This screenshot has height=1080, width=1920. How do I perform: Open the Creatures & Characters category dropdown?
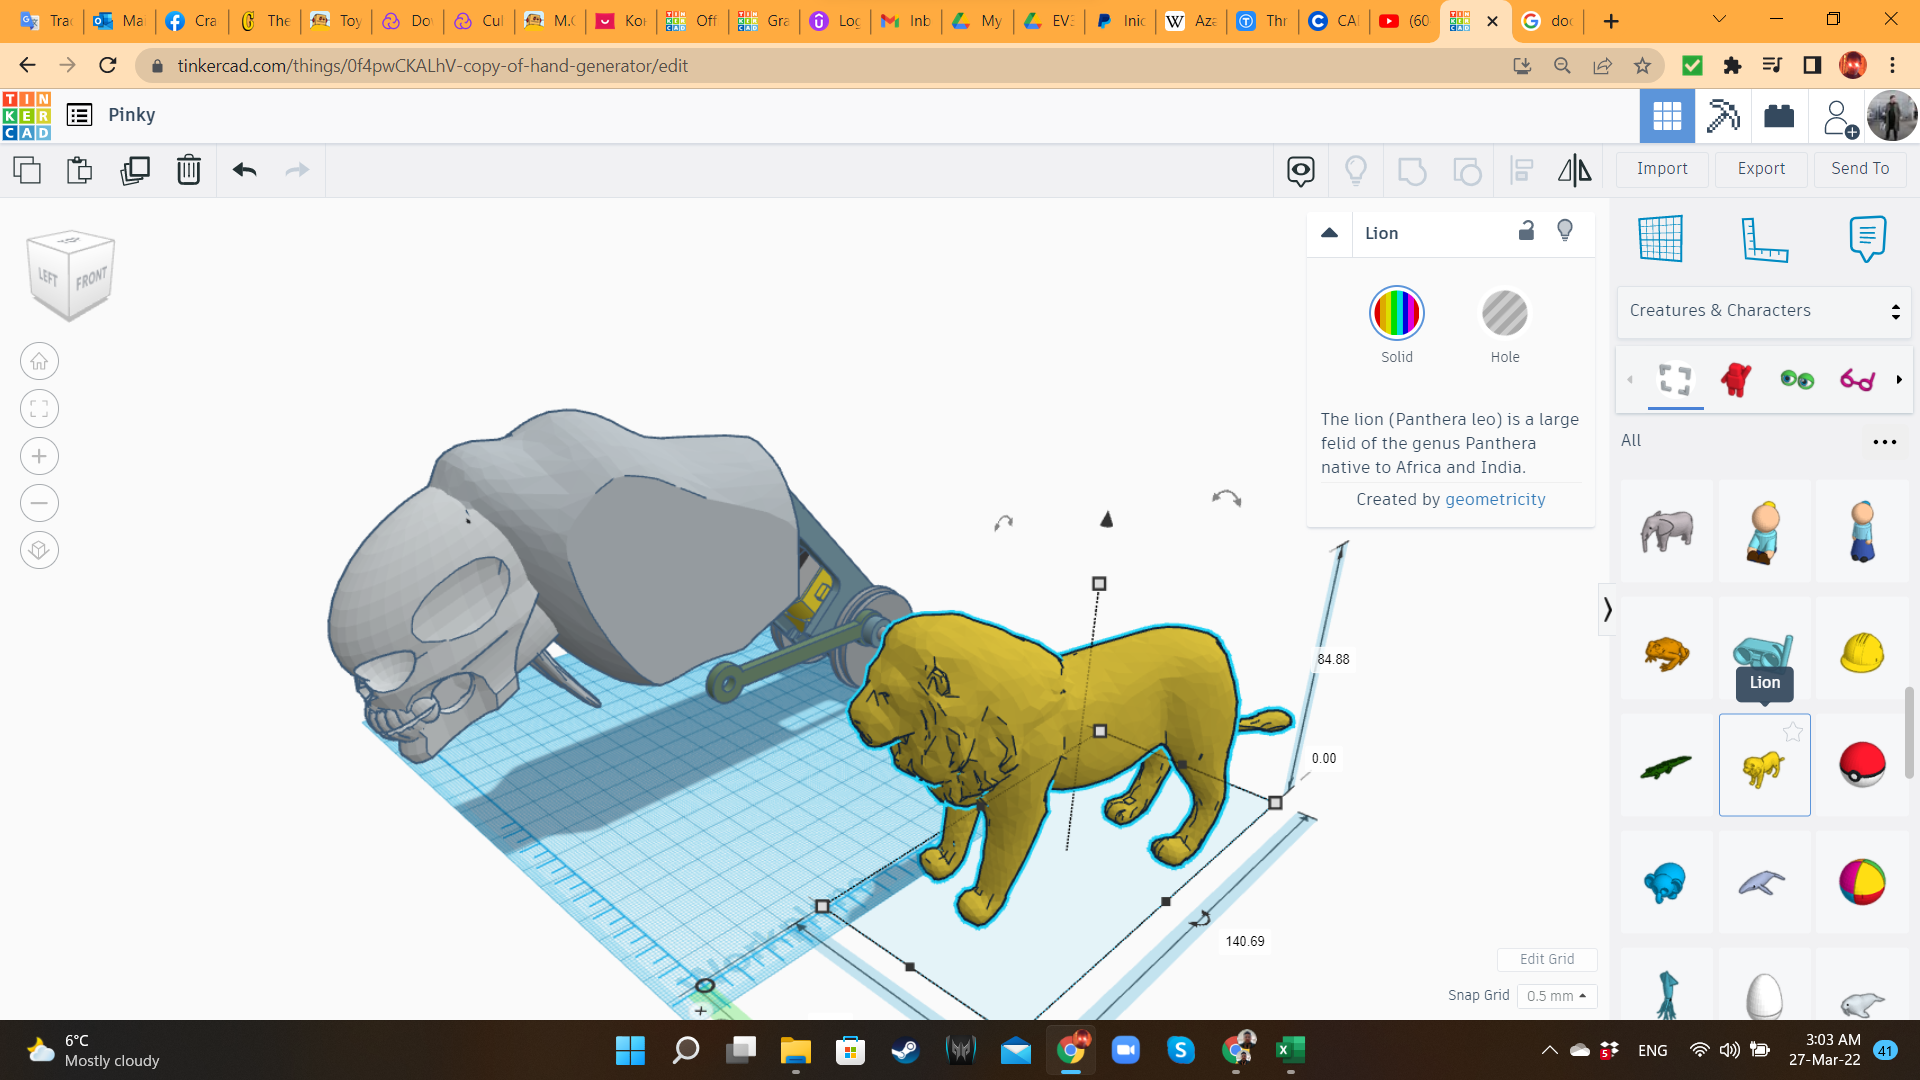point(1763,311)
